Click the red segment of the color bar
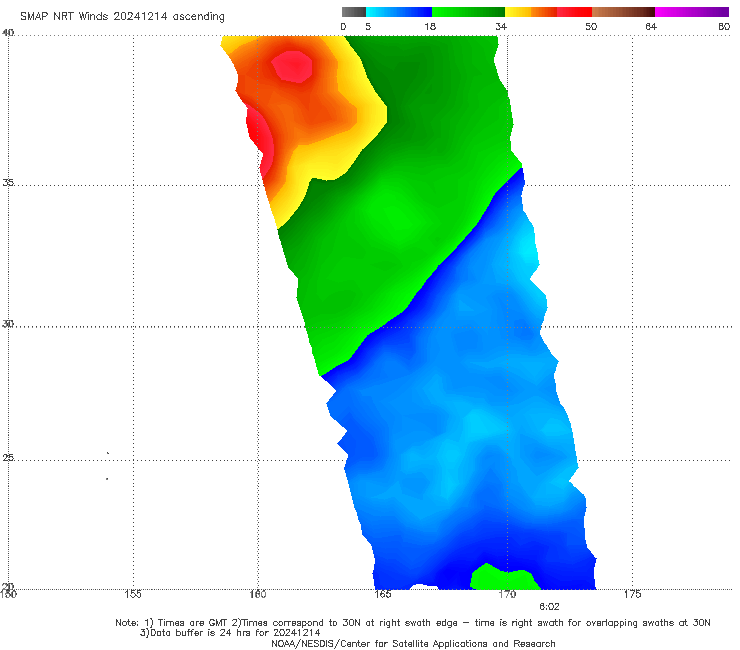 pyautogui.click(x=574, y=12)
